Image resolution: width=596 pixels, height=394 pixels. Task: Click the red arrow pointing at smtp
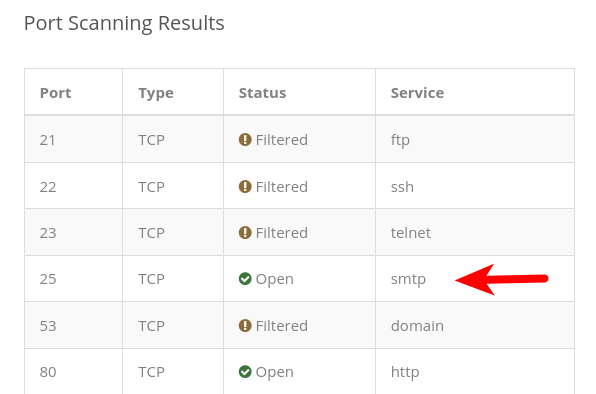click(501, 280)
